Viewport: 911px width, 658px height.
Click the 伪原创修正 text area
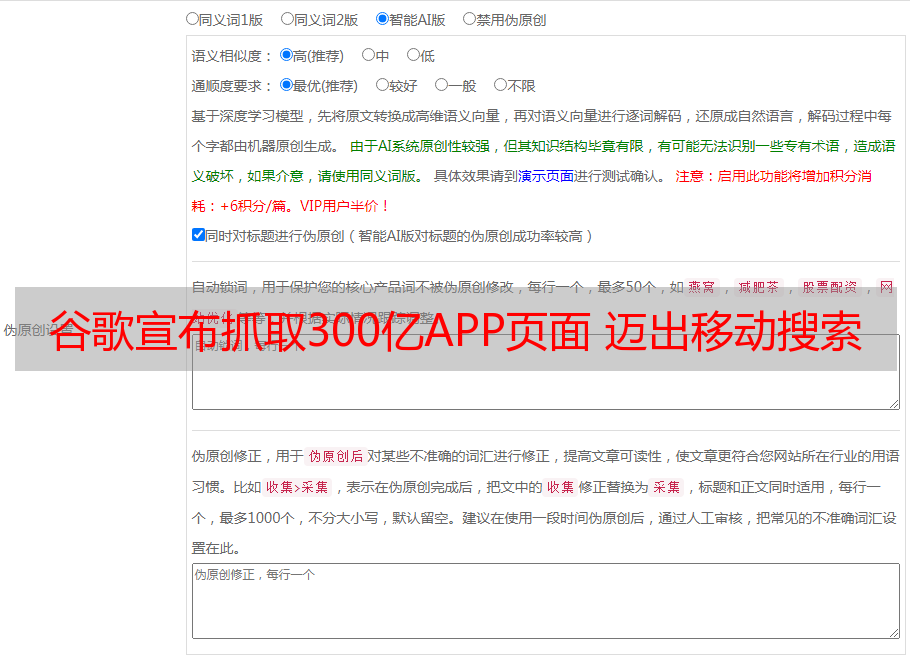click(545, 600)
